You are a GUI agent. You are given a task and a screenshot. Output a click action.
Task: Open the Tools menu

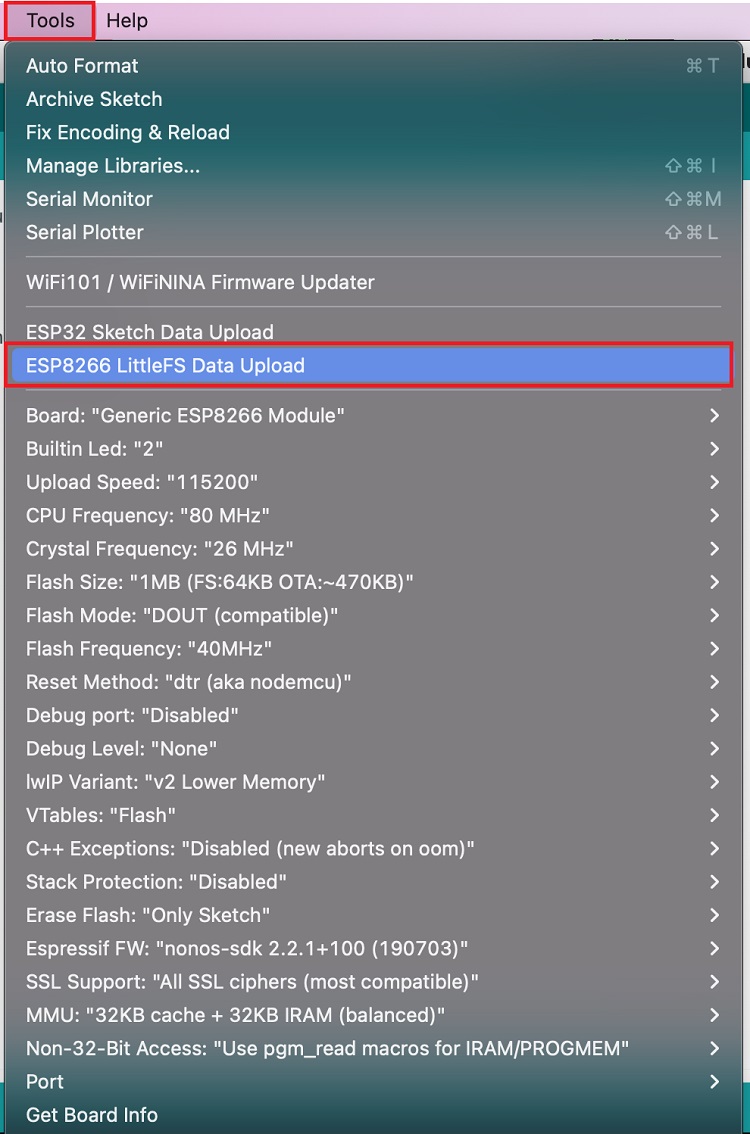(50, 20)
